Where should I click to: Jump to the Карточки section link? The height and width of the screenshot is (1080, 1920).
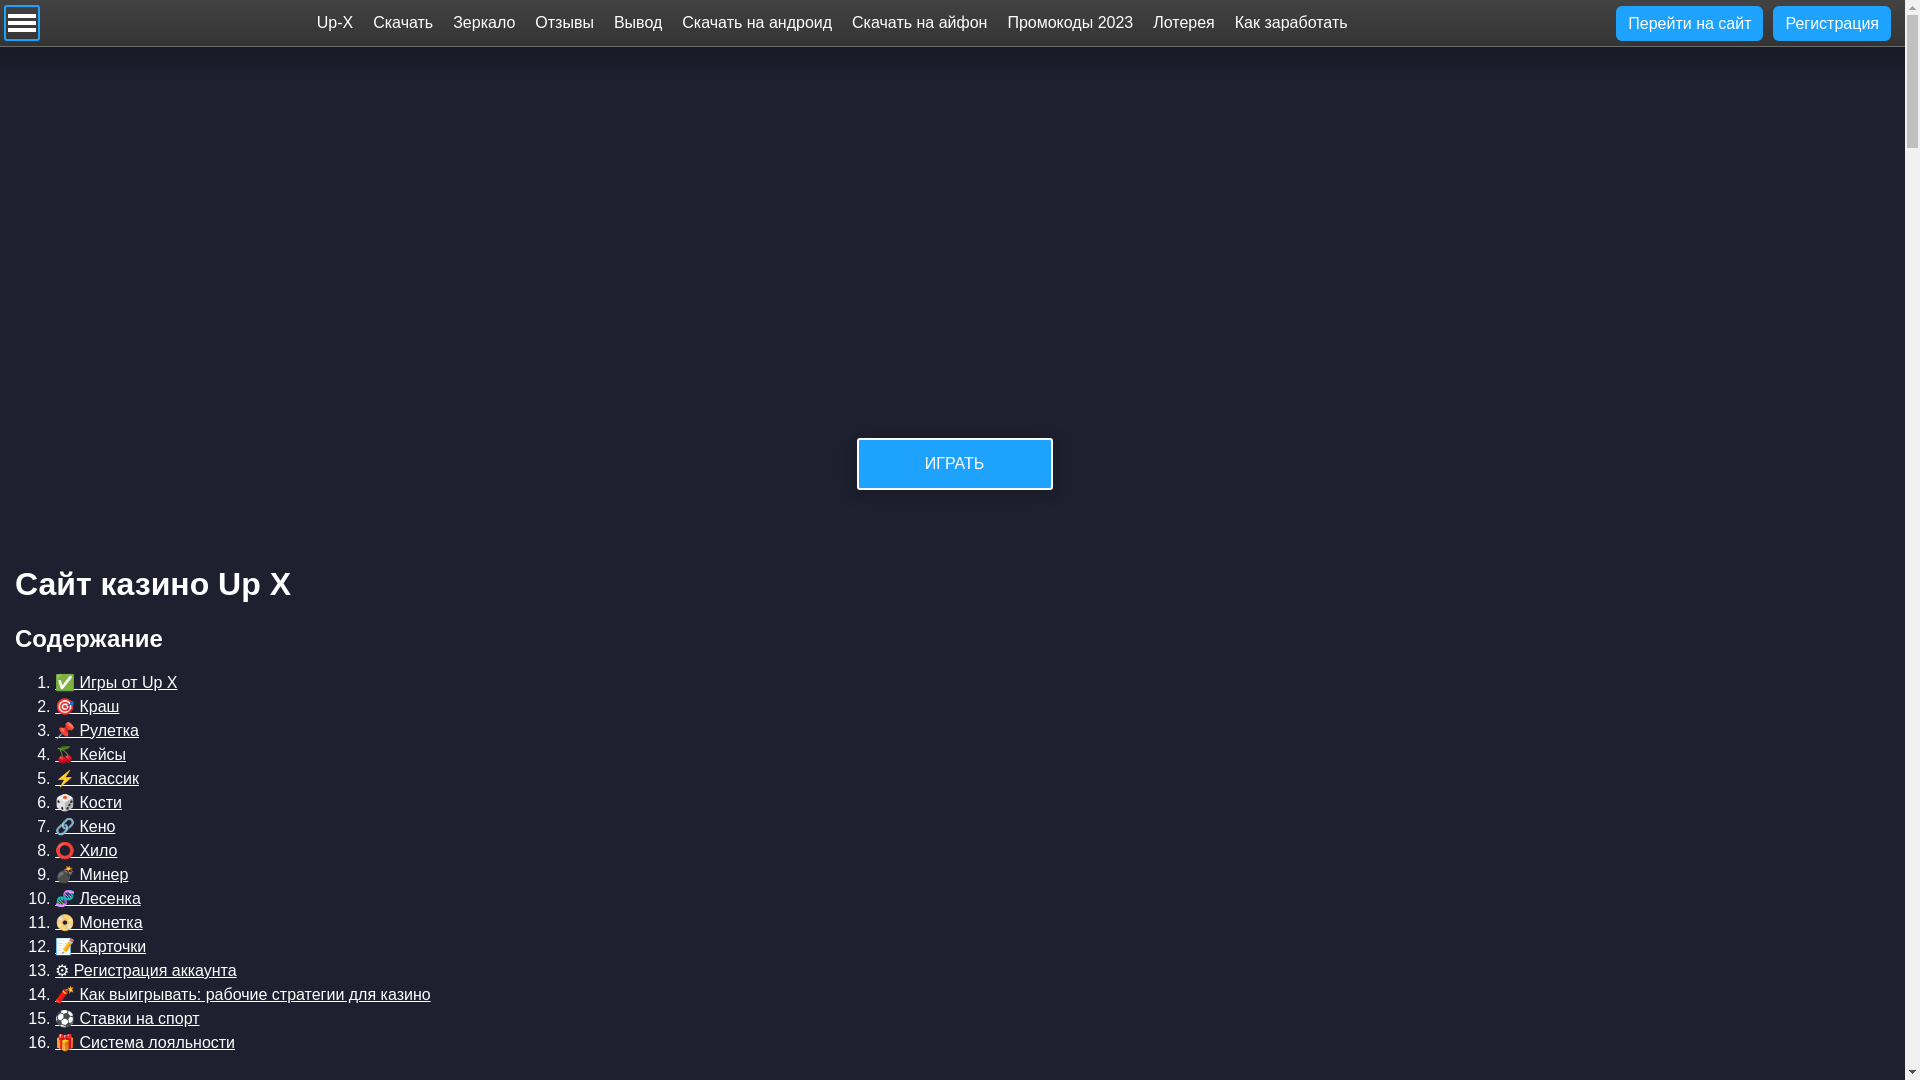(100, 947)
